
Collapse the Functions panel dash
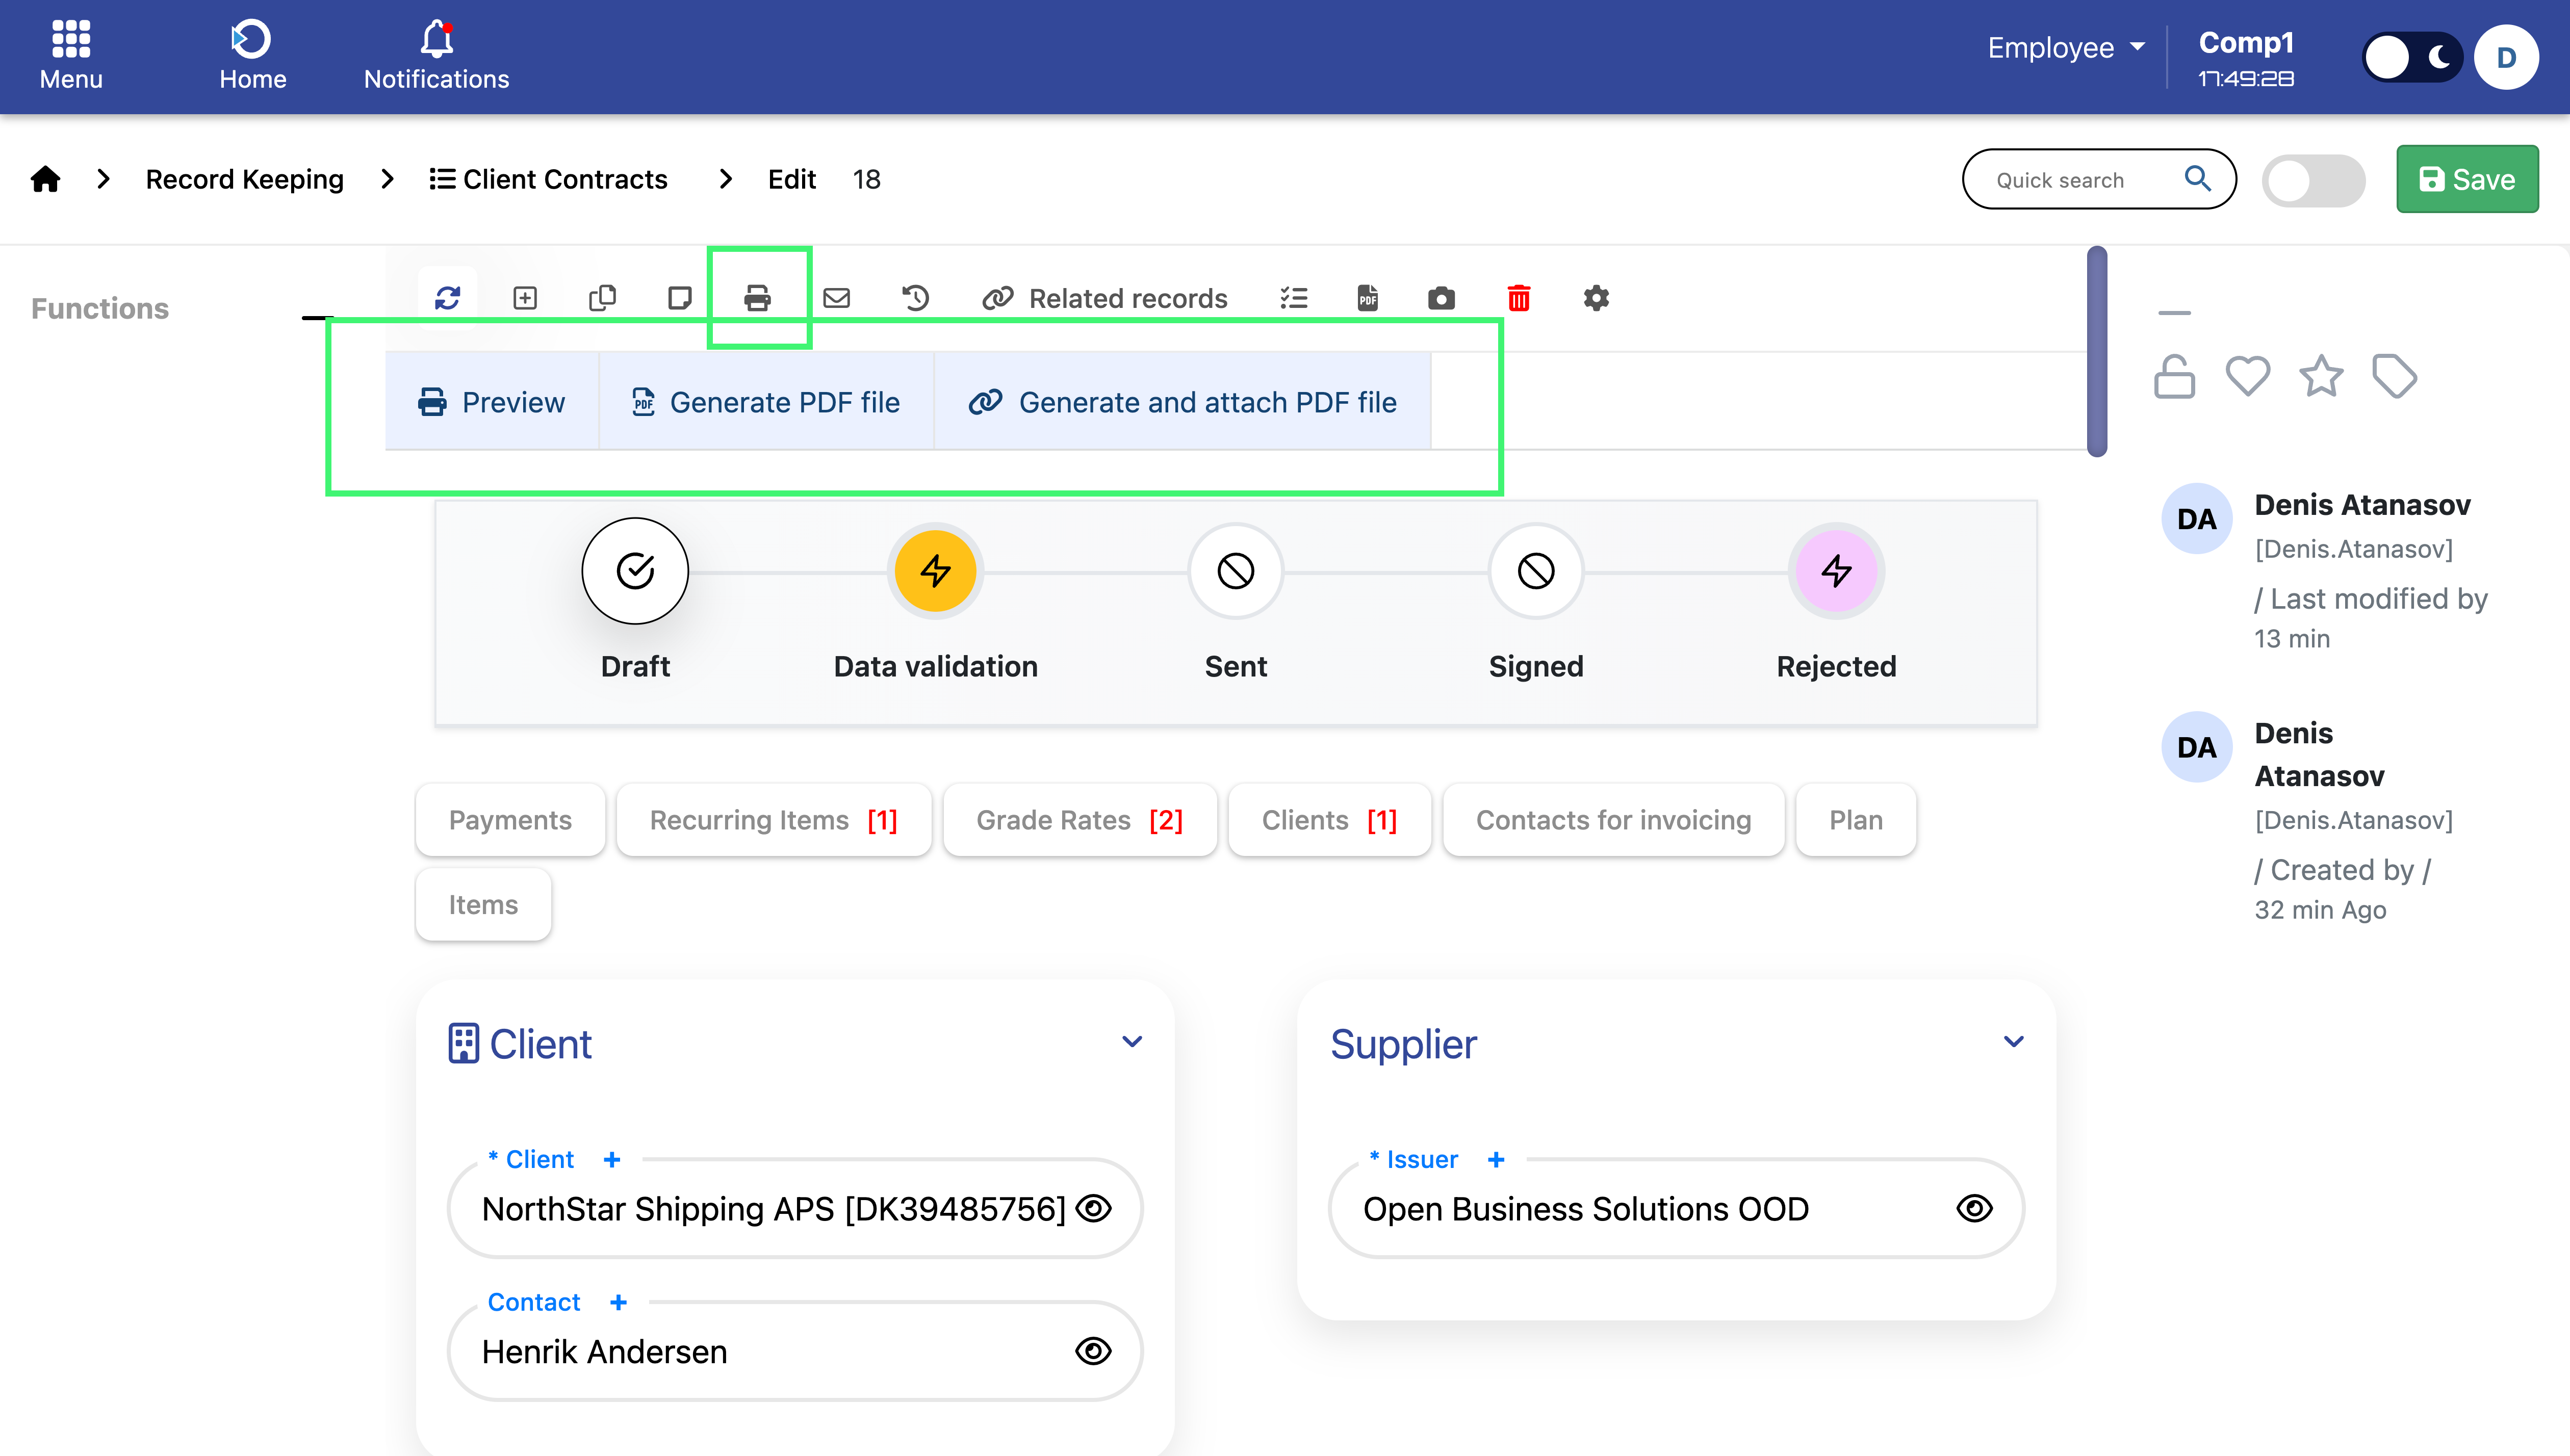point(317,318)
